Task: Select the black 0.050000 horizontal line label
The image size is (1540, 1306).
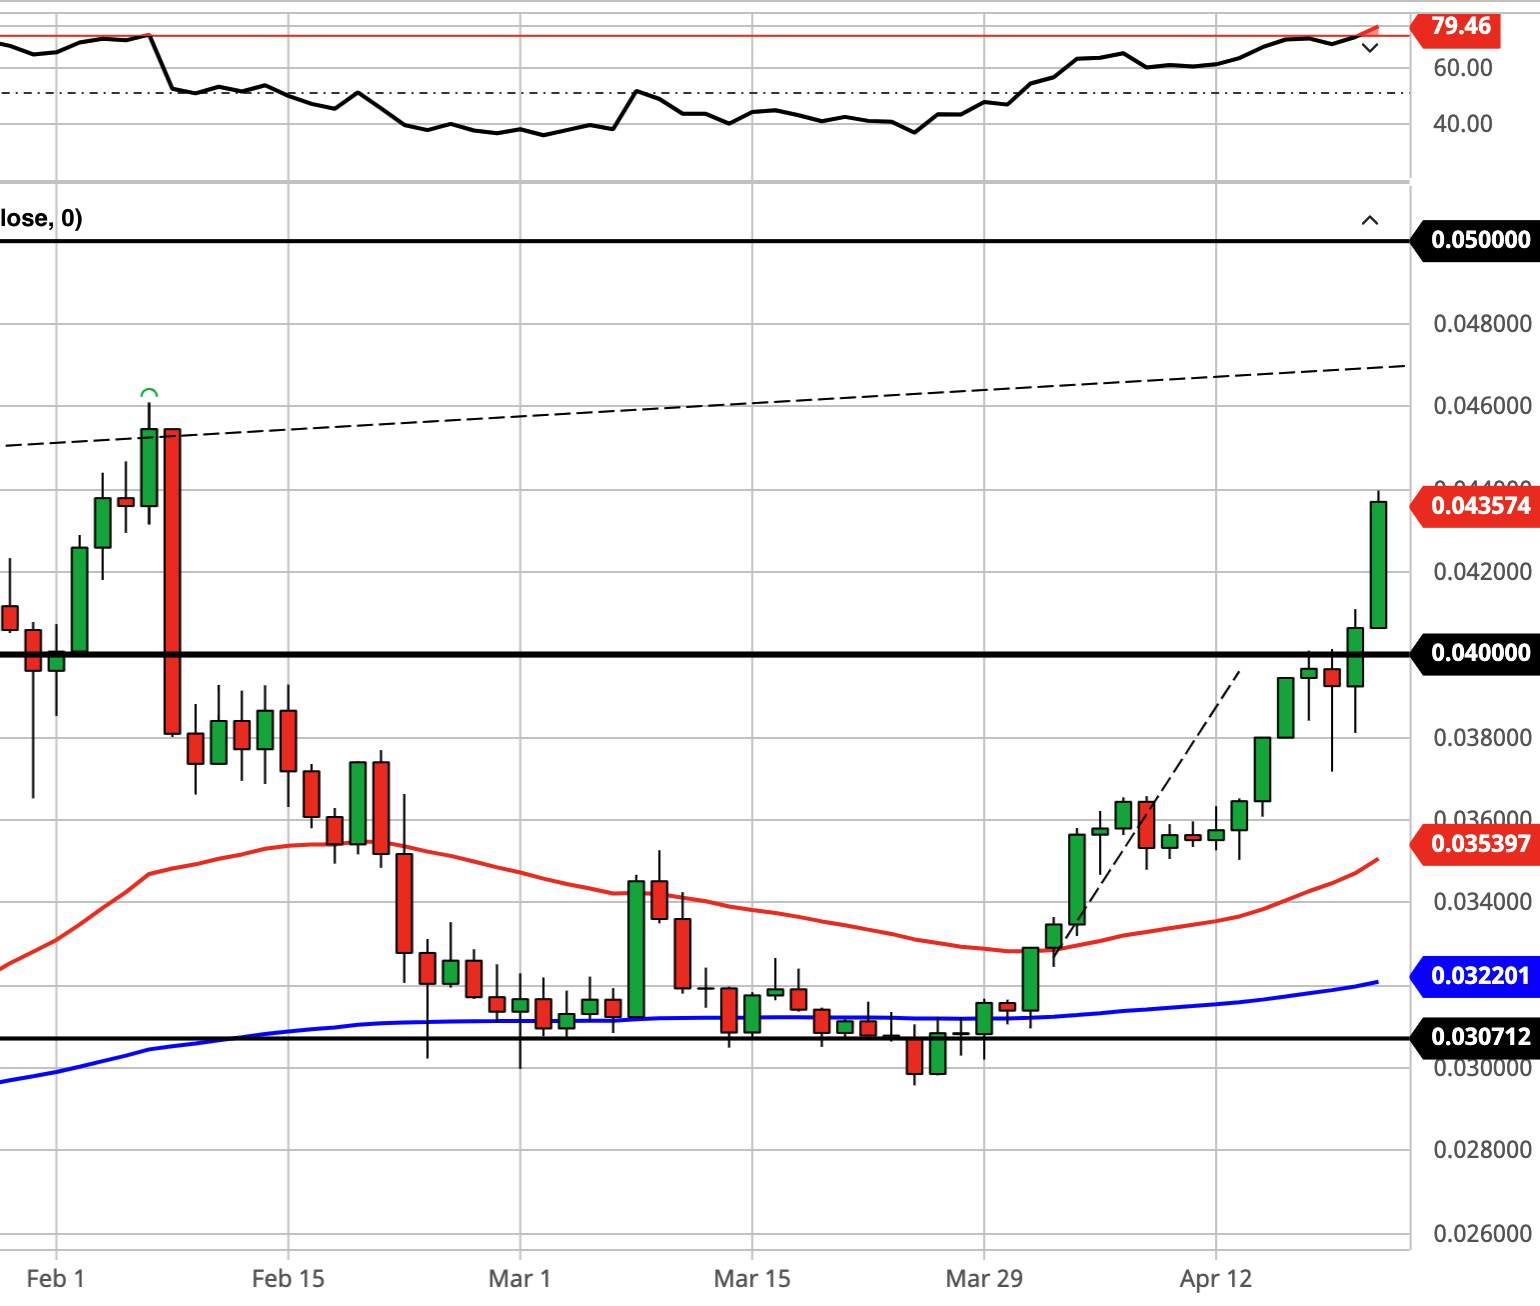Action: (1476, 240)
